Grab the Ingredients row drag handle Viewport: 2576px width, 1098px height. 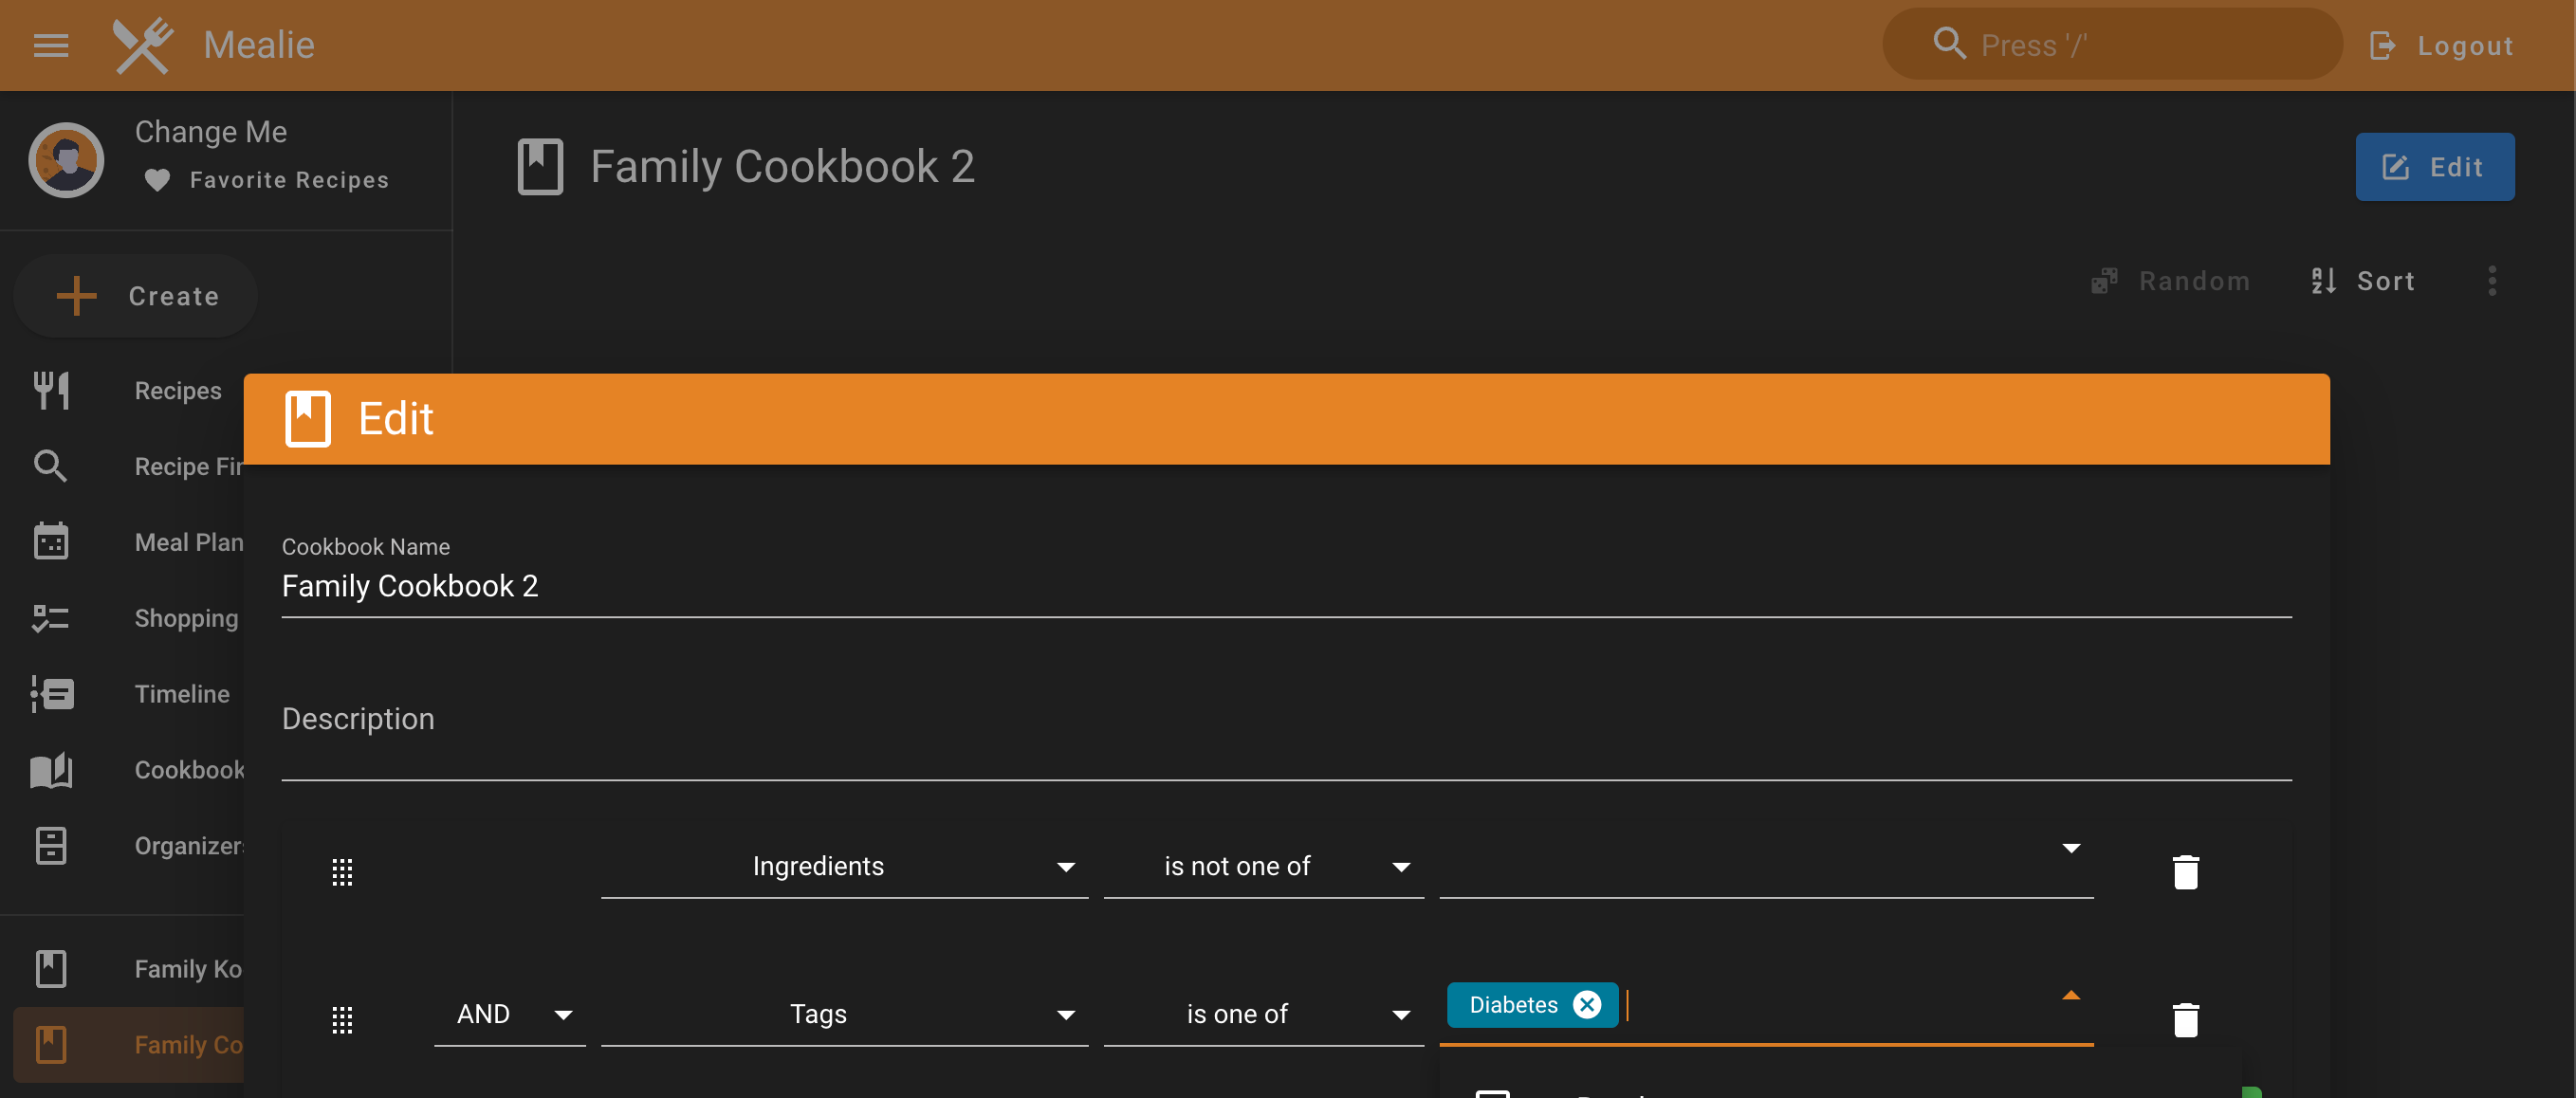coord(342,871)
